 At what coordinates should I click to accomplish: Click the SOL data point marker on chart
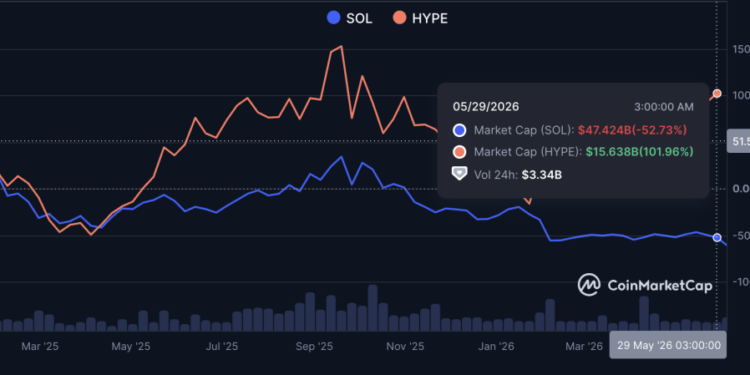point(717,237)
